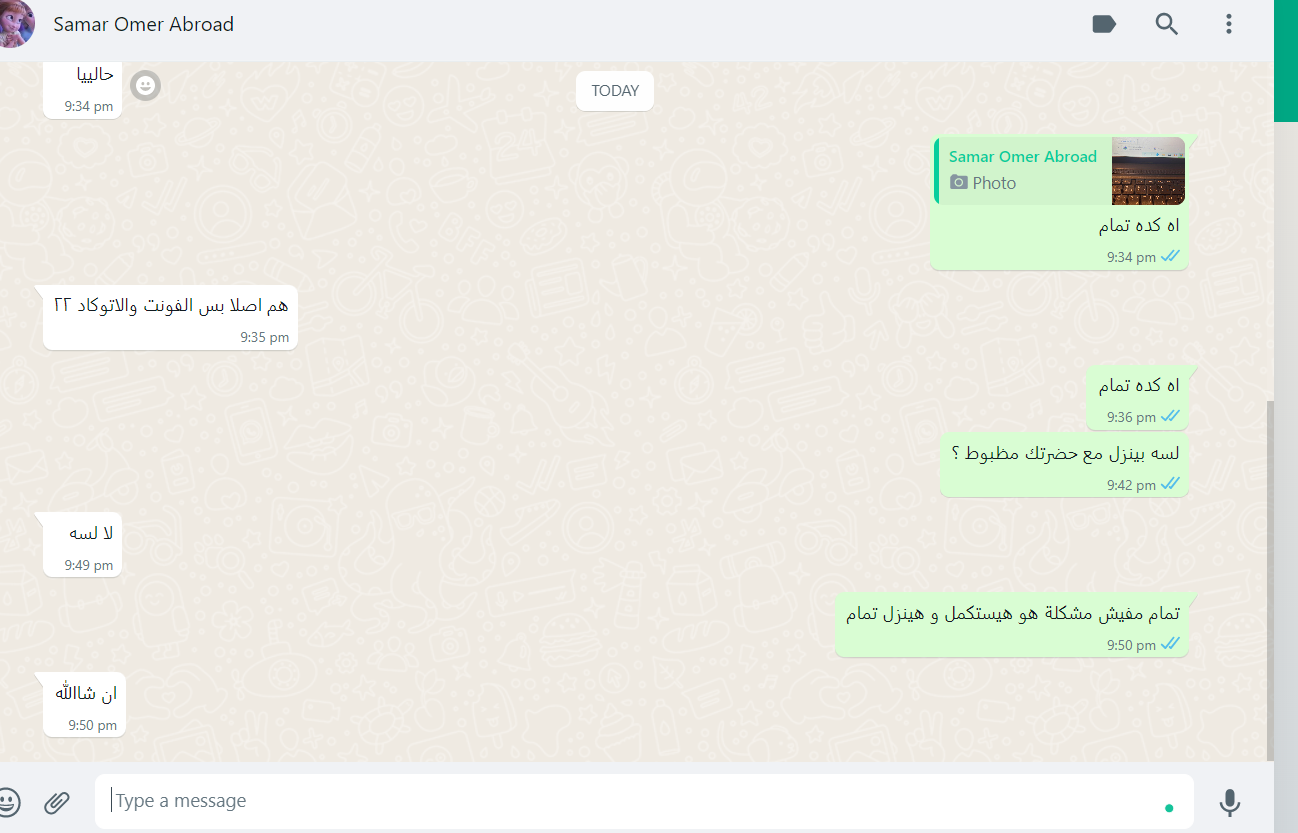The width and height of the screenshot is (1298, 833).
Task: Click the quoted Samar Omer Abroad Photo reply
Action: (1060, 171)
